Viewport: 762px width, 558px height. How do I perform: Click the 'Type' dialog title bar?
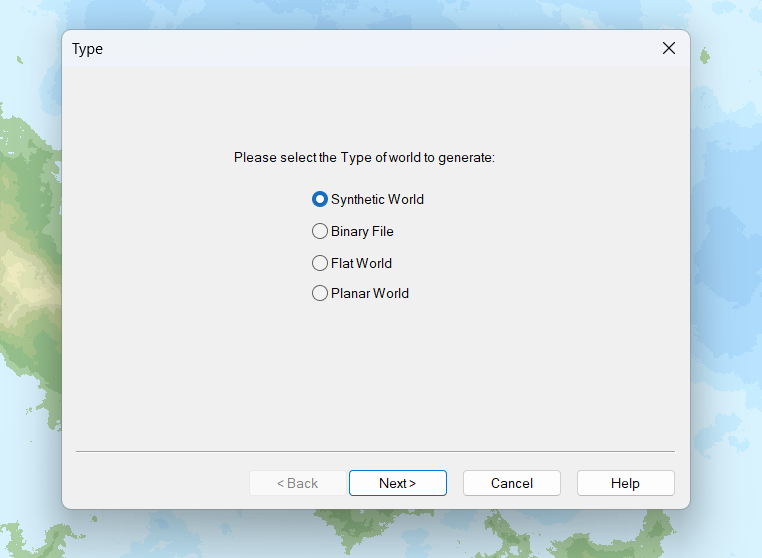click(350, 48)
